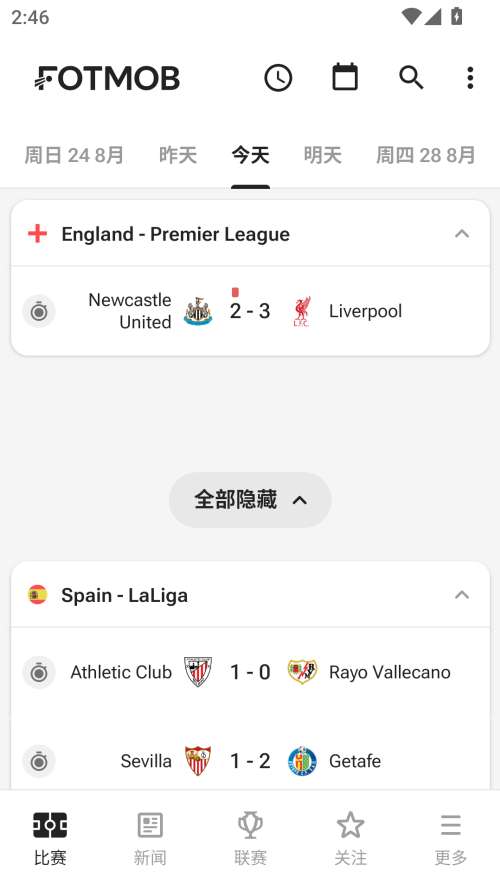The height and width of the screenshot is (889, 500).
Task: Switch to the 昨天 date tab
Action: coord(177,155)
